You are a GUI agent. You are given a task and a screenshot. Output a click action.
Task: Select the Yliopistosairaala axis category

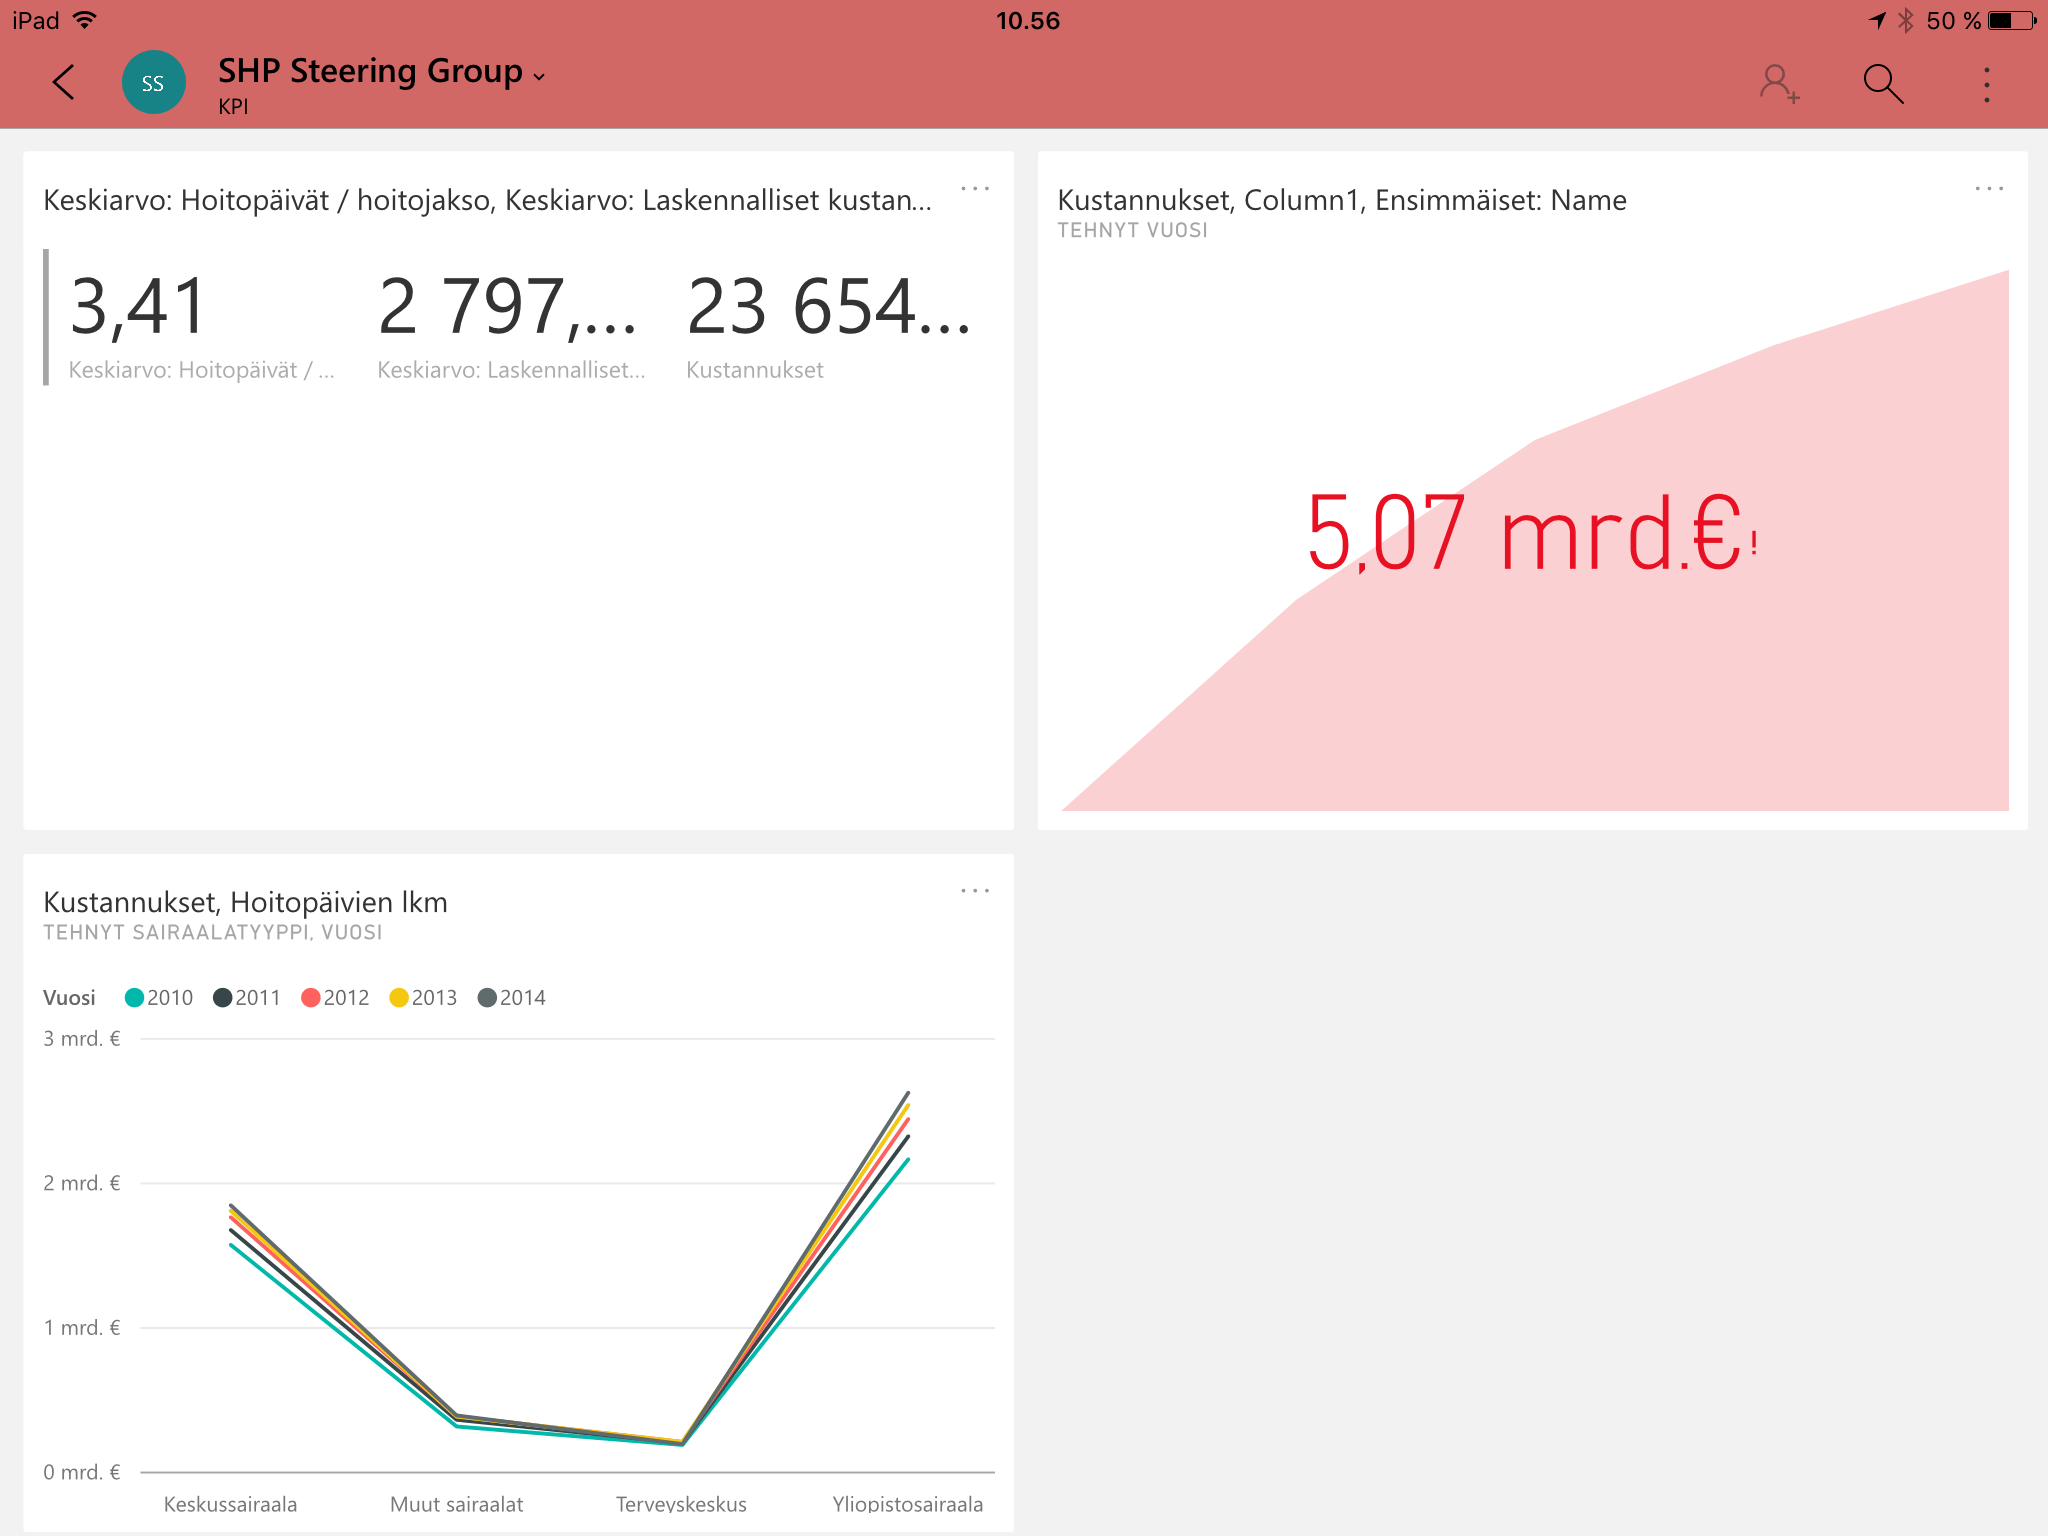tap(907, 1503)
